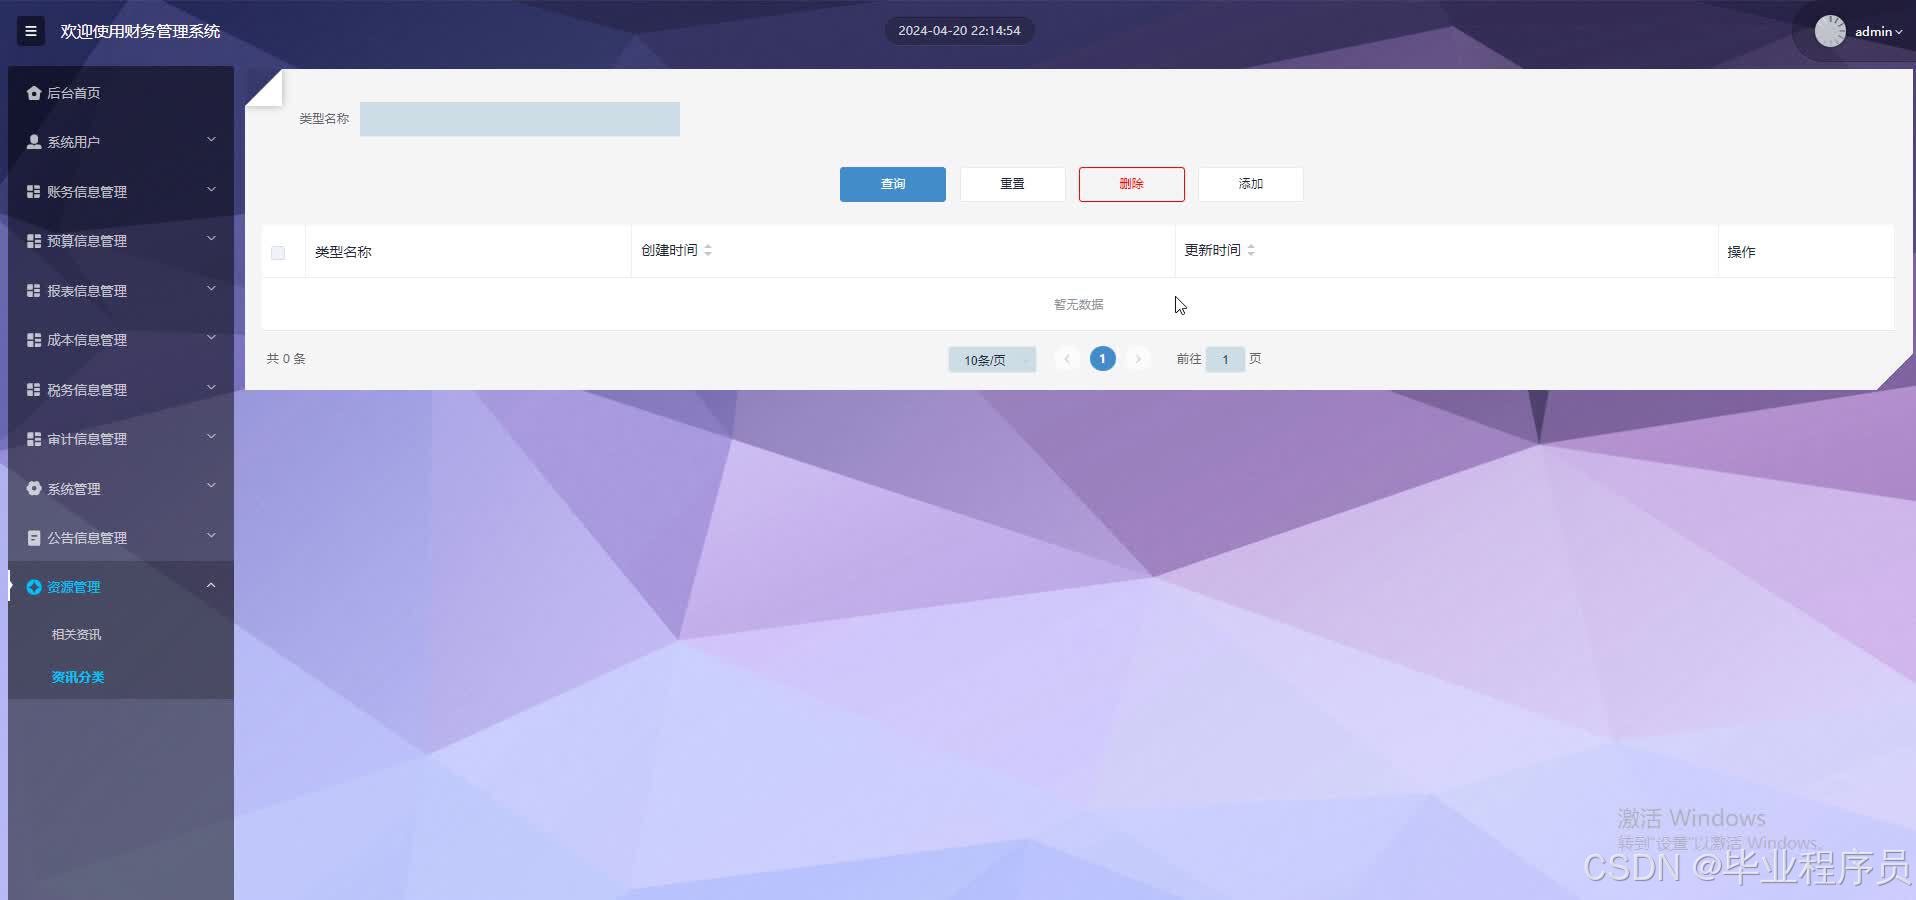Collapse the 资源管理 sidebar section
The height and width of the screenshot is (900, 1916).
210,585
